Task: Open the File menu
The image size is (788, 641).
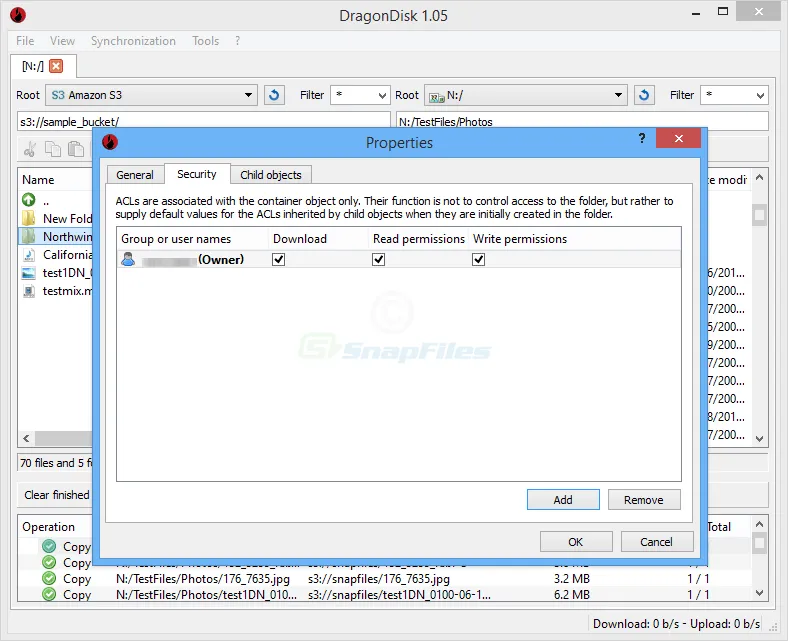Action: [x=25, y=41]
